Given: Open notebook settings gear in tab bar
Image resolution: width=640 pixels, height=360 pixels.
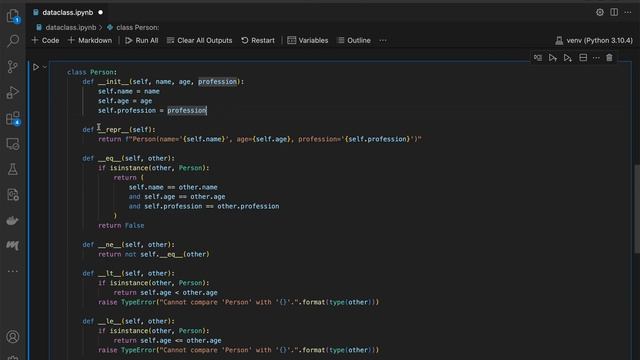Looking at the screenshot, I should click(600, 12).
